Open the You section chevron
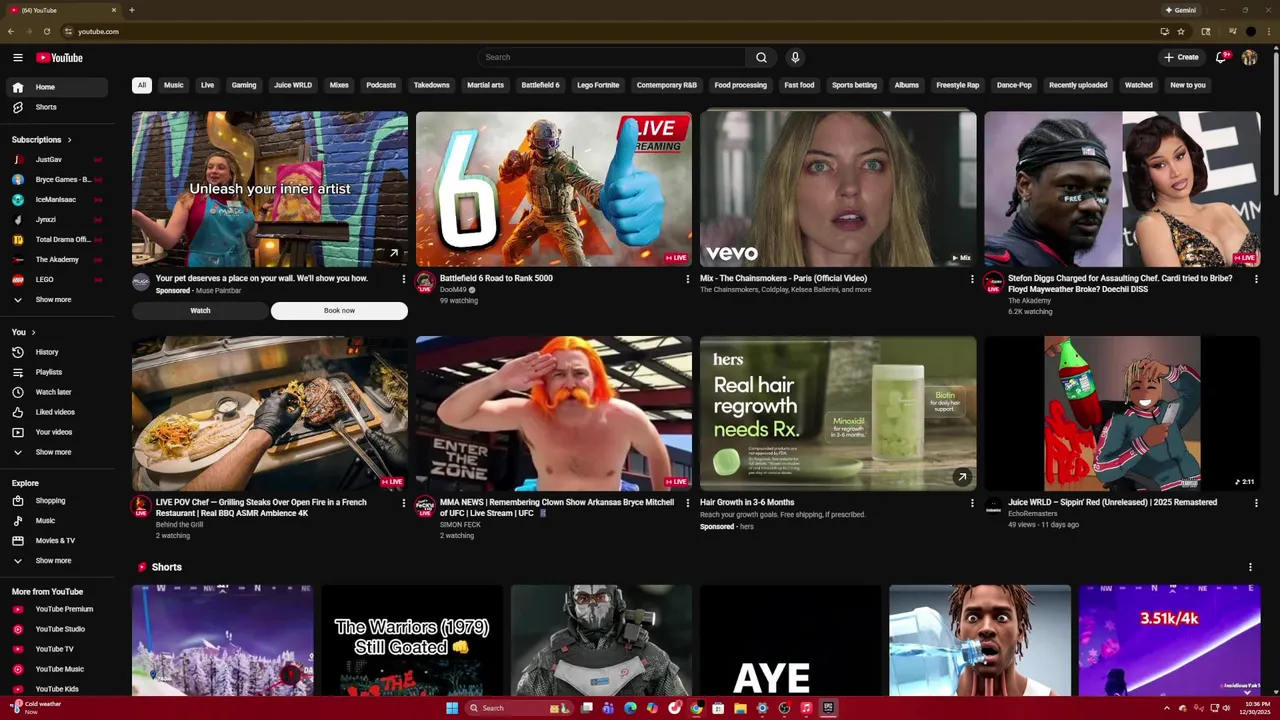This screenshot has height=720, width=1280. click(33, 332)
